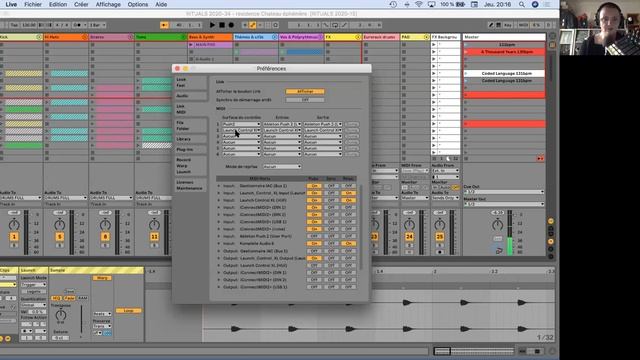The width and height of the screenshot is (640, 360).
Task: Launch the A Thousand Years scene
Action: (x=466, y=52)
